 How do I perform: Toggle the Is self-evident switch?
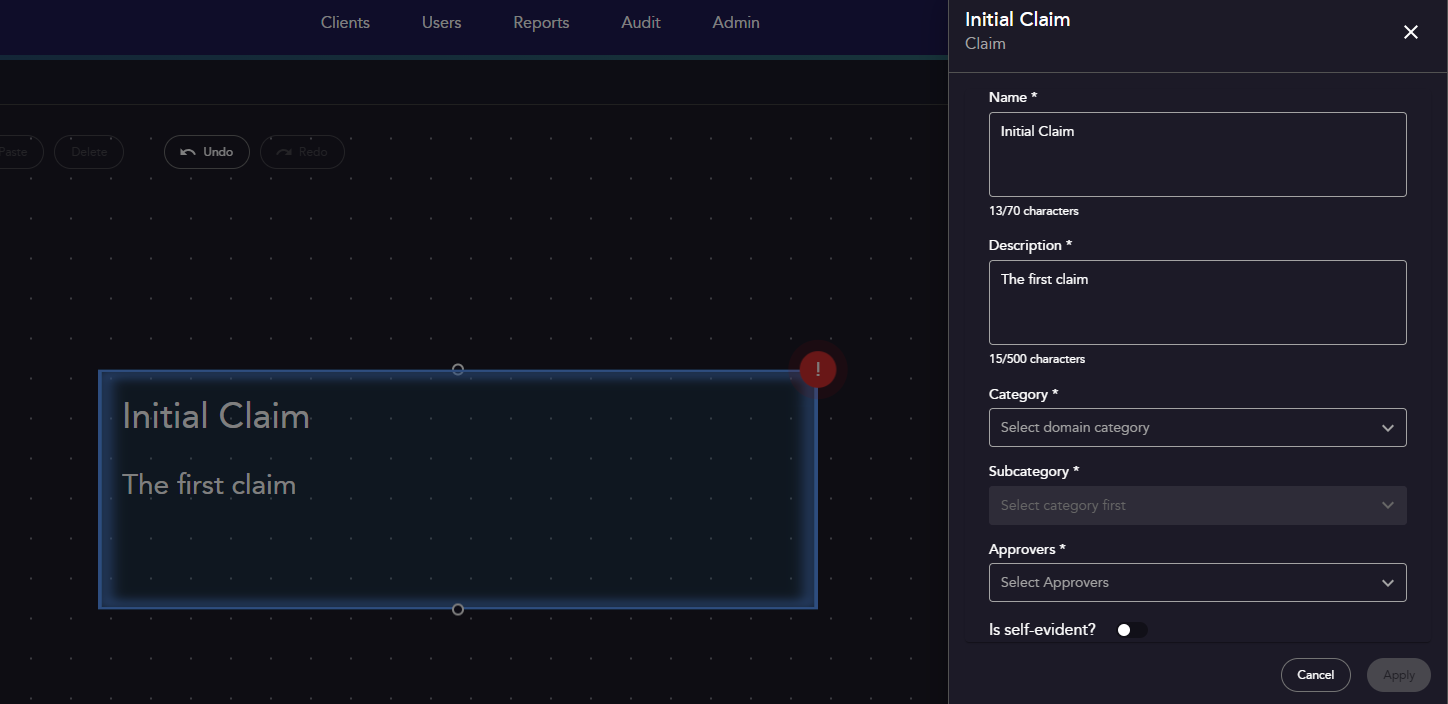1131,629
